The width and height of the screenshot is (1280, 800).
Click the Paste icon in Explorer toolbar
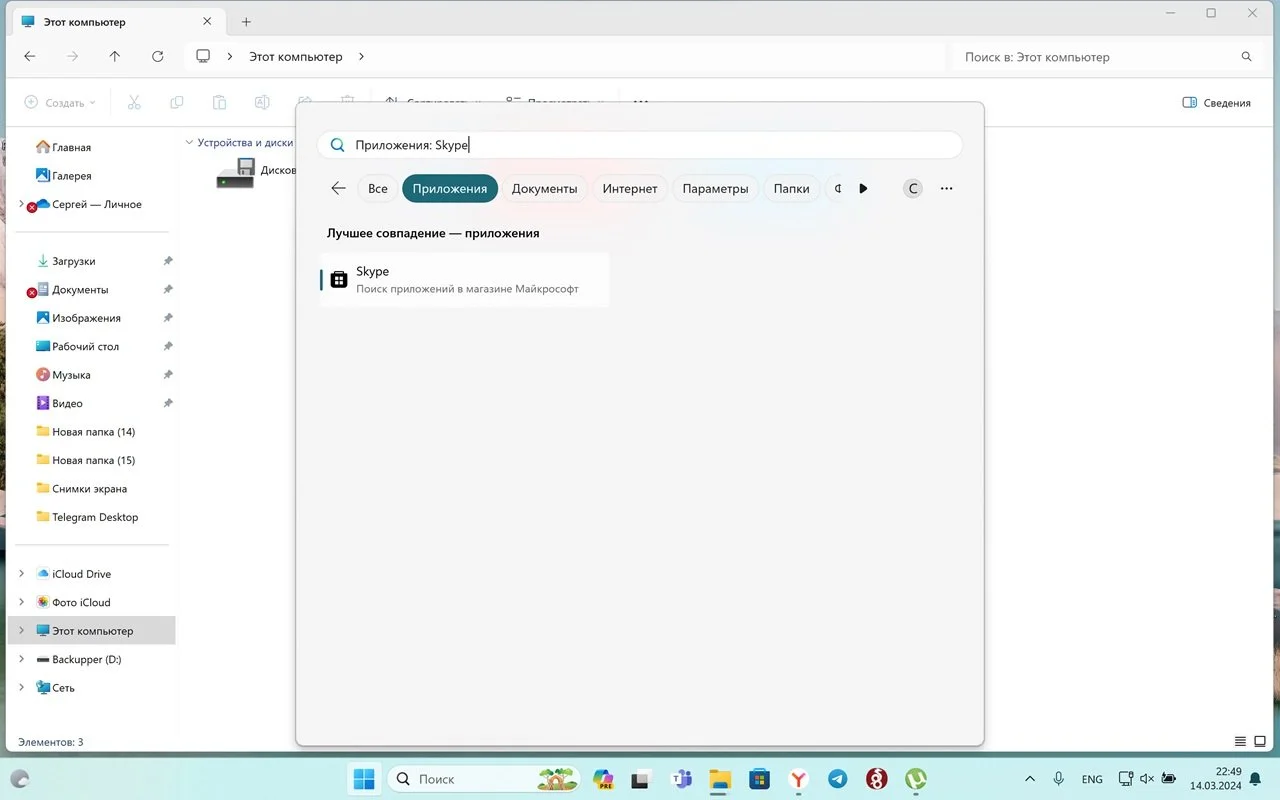click(219, 102)
